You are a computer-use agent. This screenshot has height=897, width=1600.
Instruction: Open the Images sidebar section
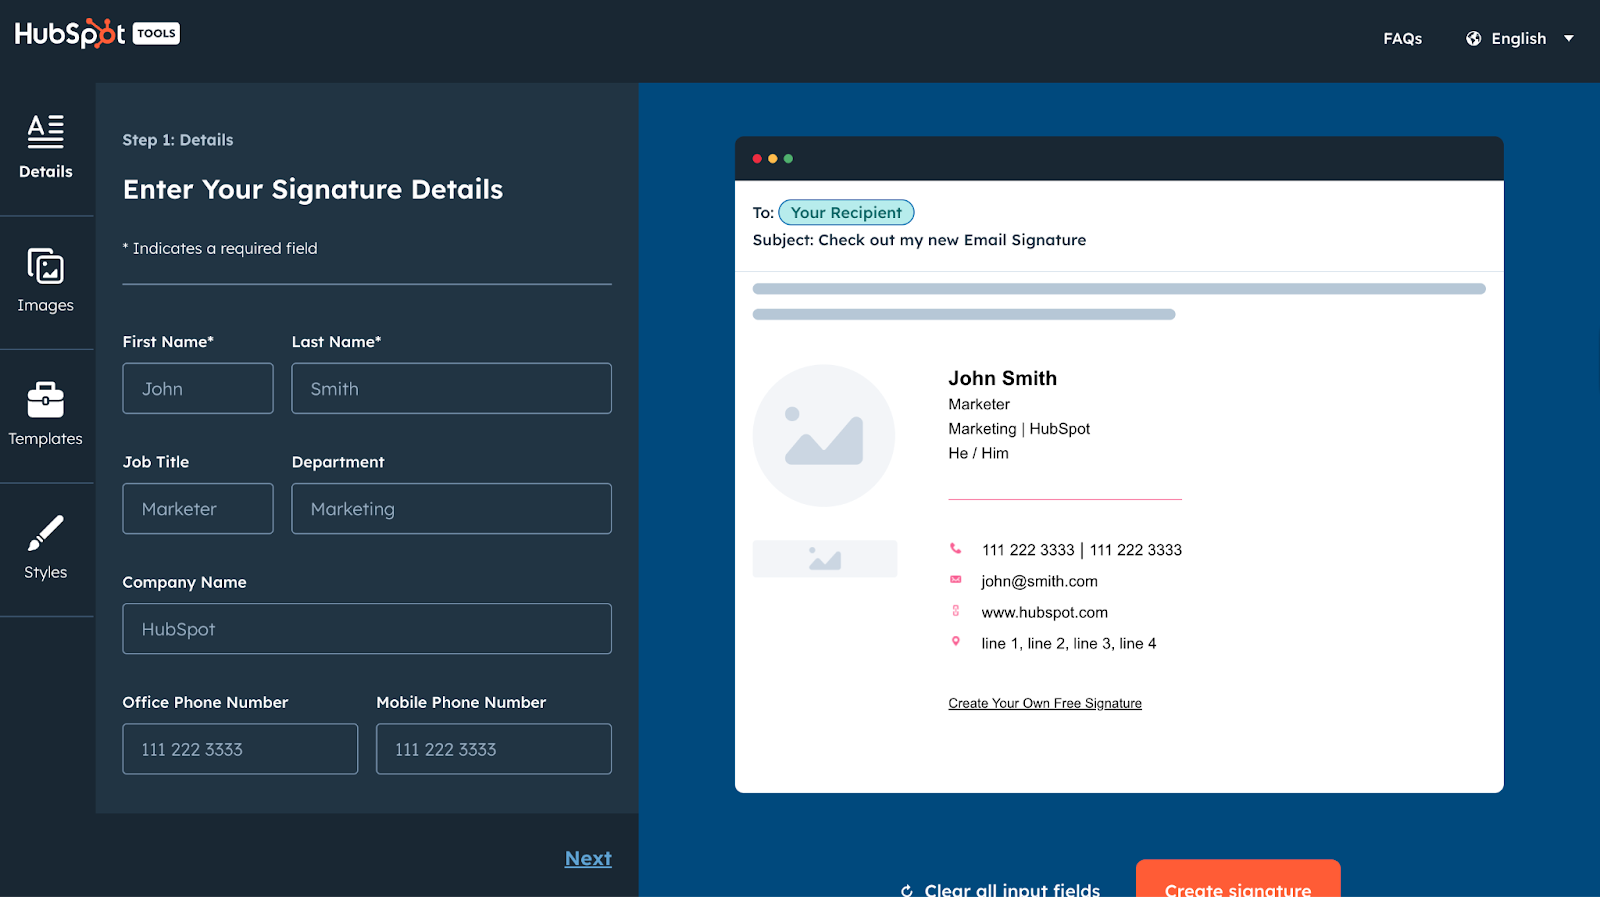click(46, 282)
